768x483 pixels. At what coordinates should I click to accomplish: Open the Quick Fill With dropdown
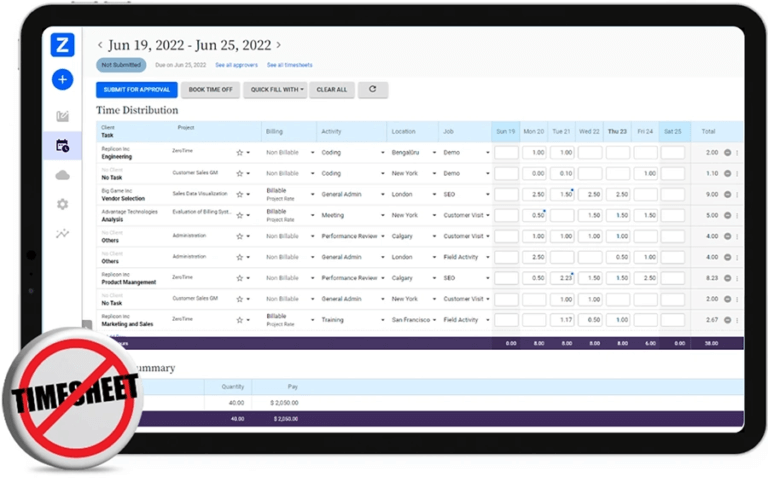point(278,89)
